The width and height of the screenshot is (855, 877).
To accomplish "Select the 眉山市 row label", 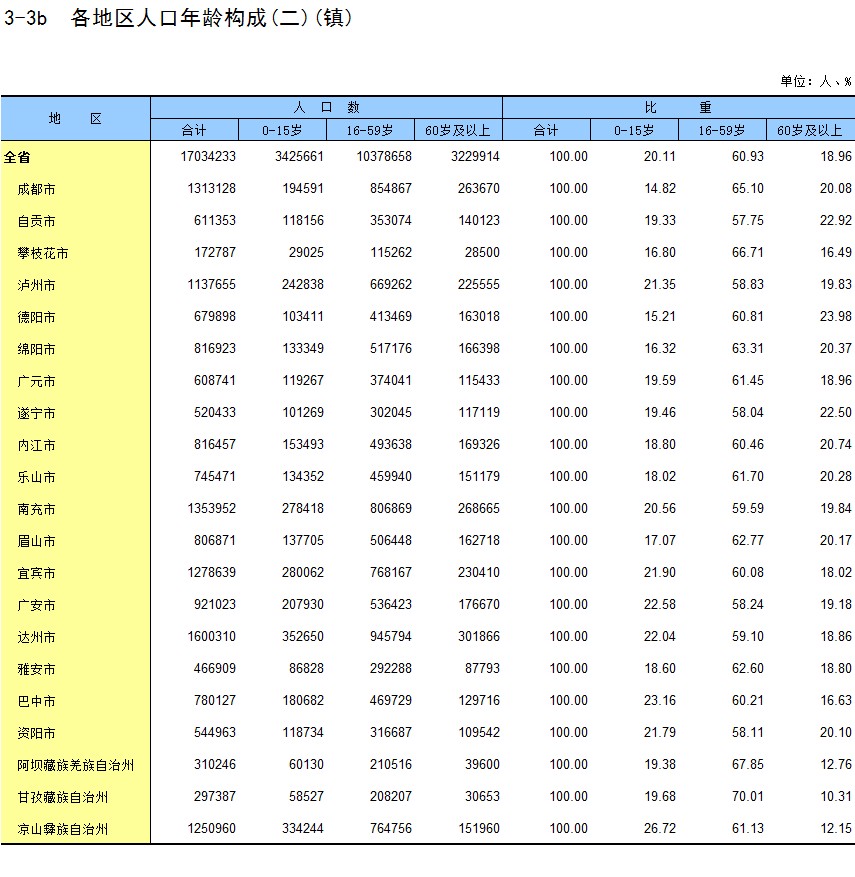I will (x=36, y=541).
